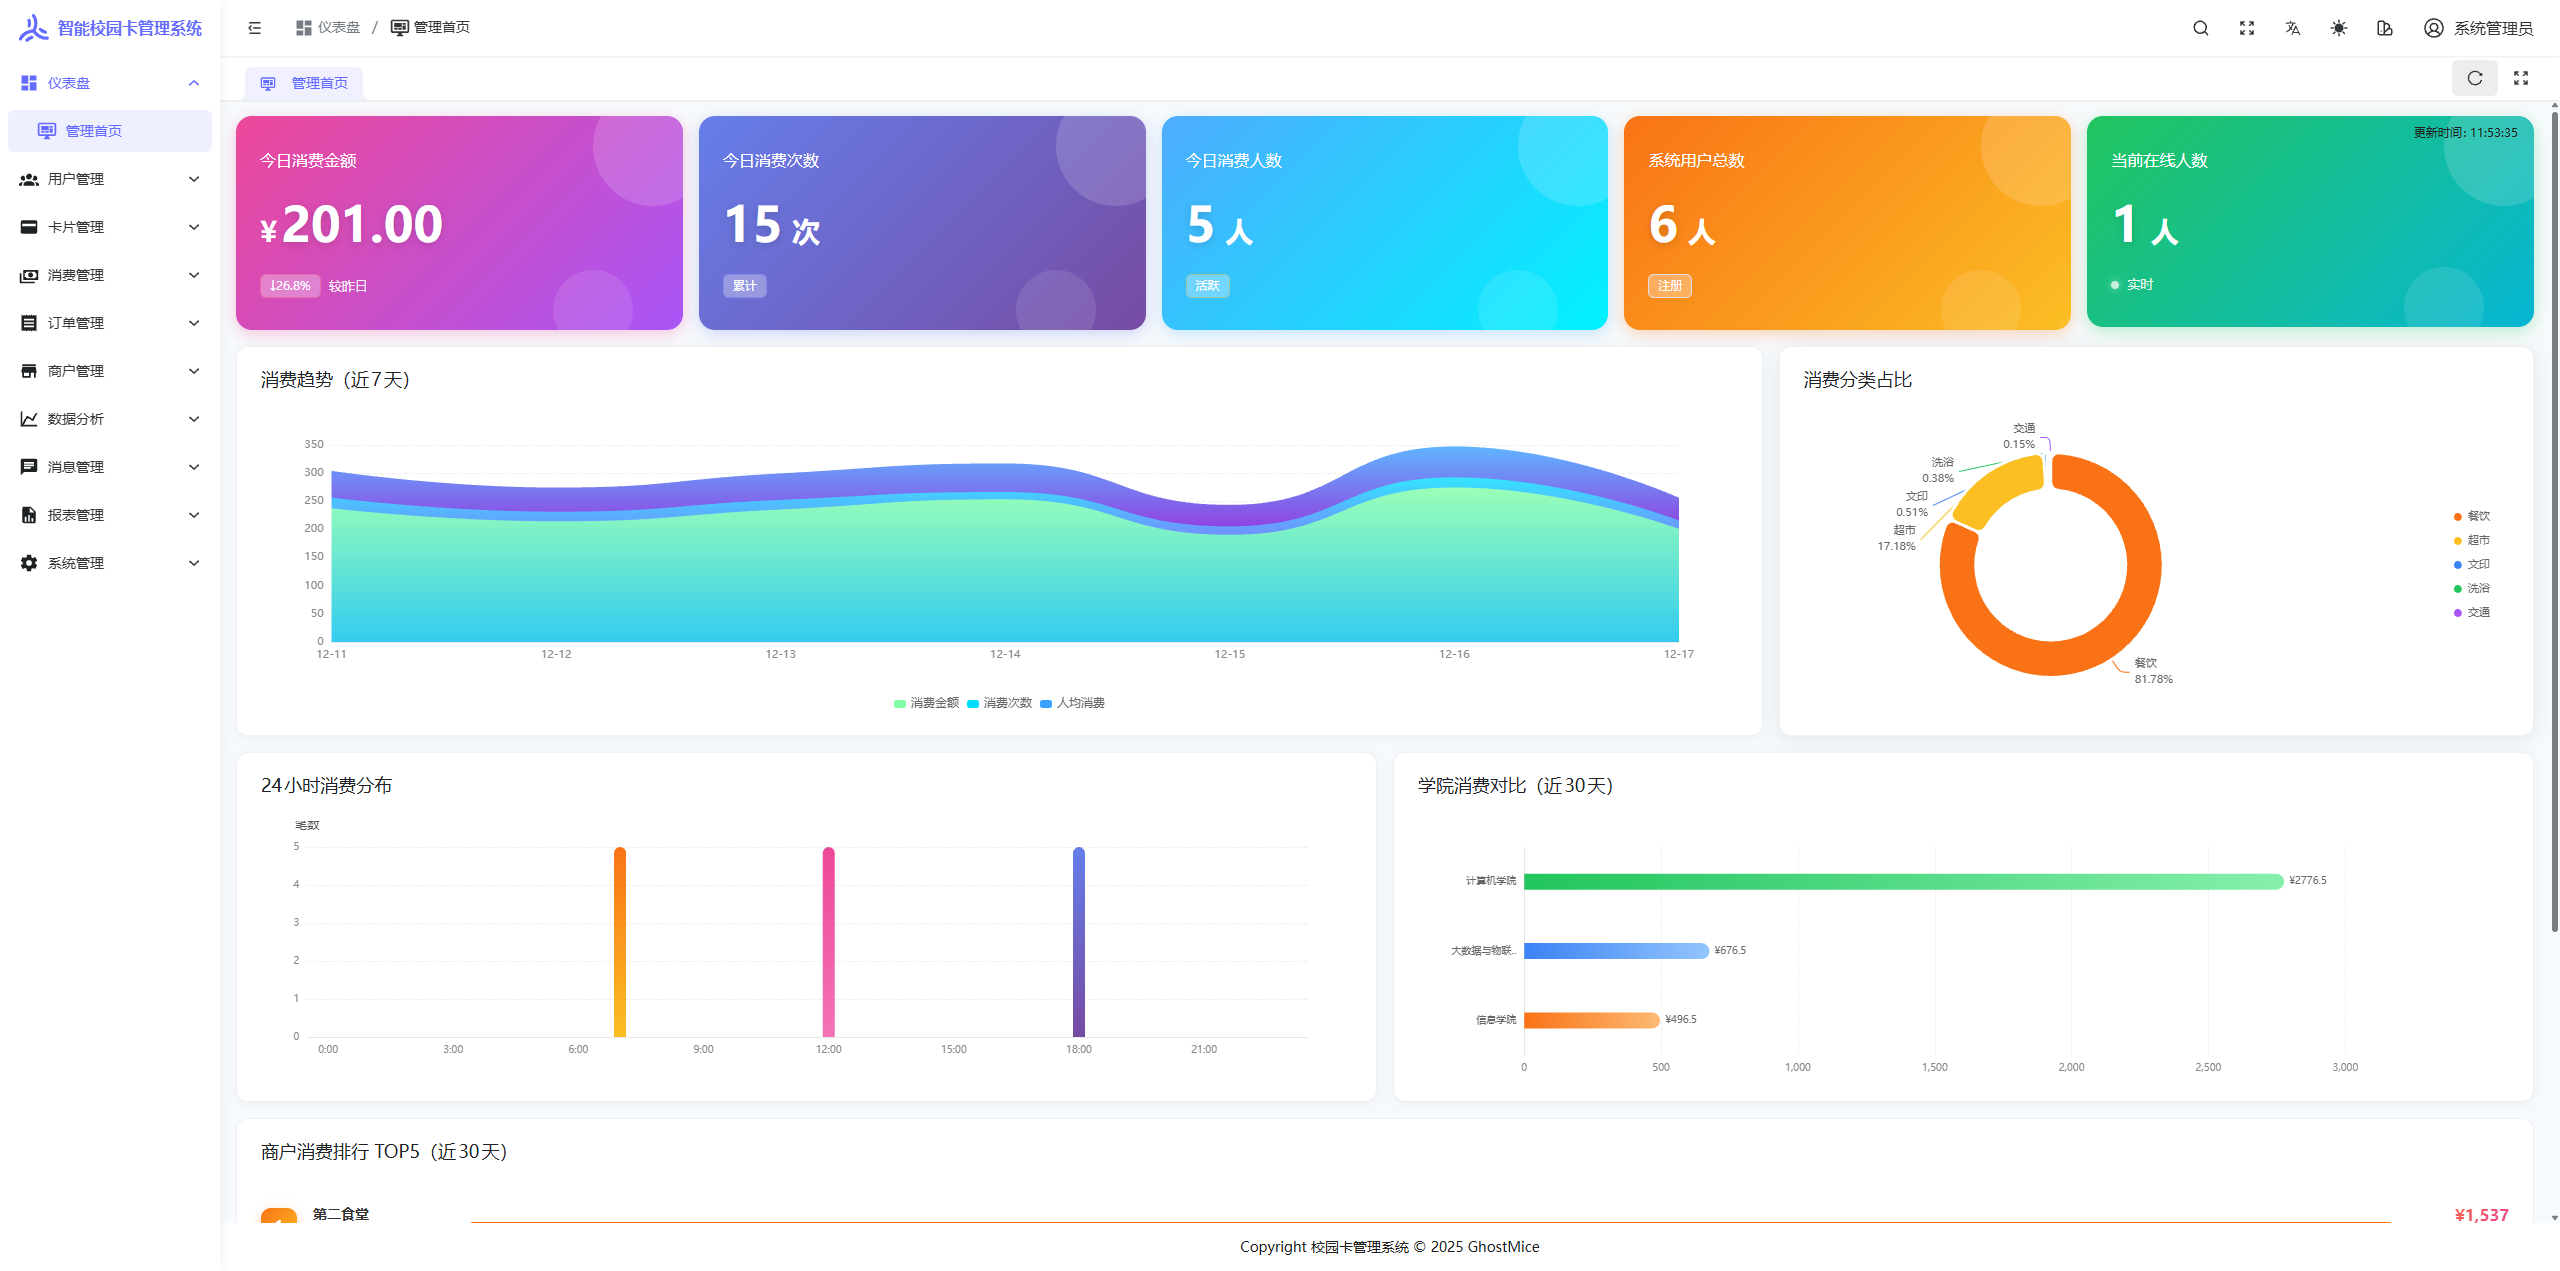The image size is (2560, 1271).
Task: Open the theme settings icon
Action: 2384,28
